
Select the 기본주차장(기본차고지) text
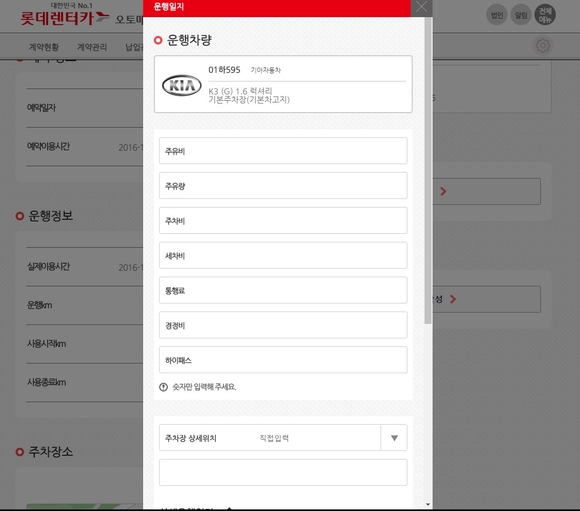(249, 100)
